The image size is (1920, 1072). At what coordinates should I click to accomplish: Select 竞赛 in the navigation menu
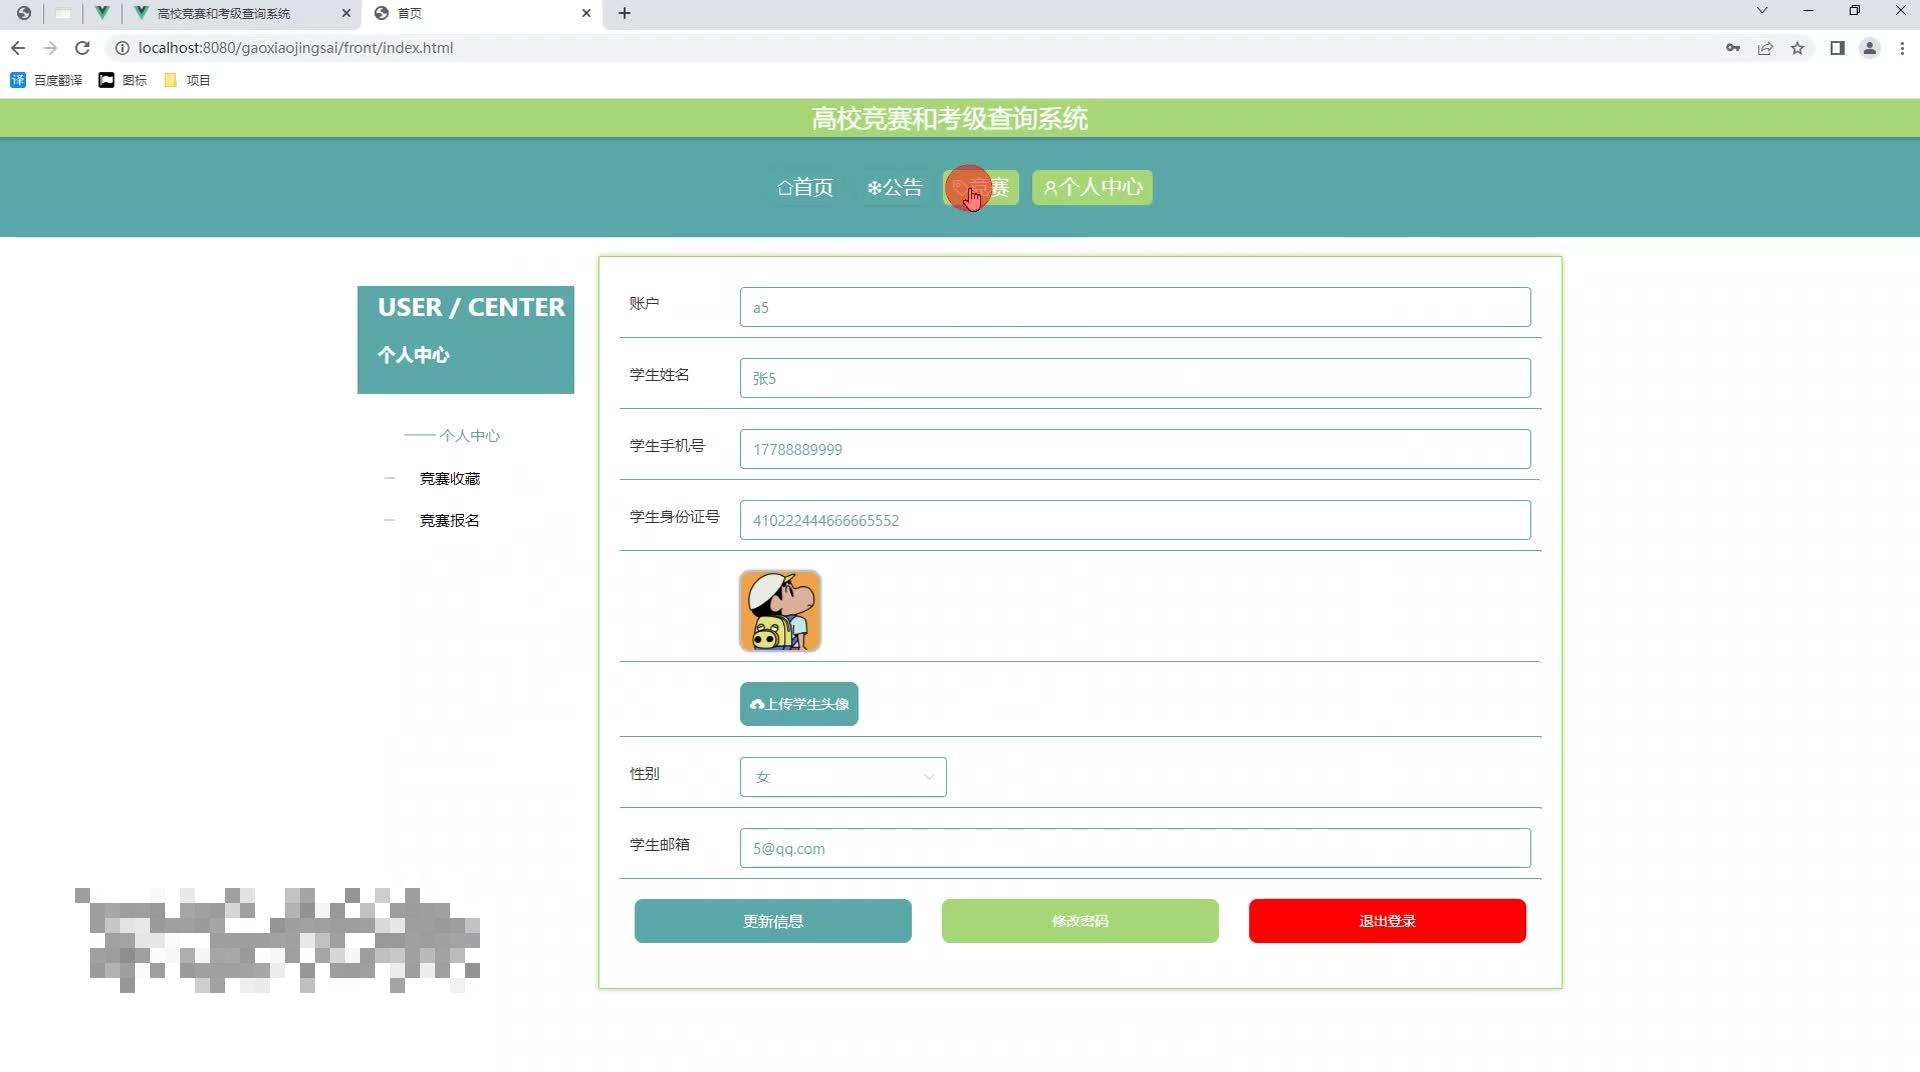tap(980, 187)
